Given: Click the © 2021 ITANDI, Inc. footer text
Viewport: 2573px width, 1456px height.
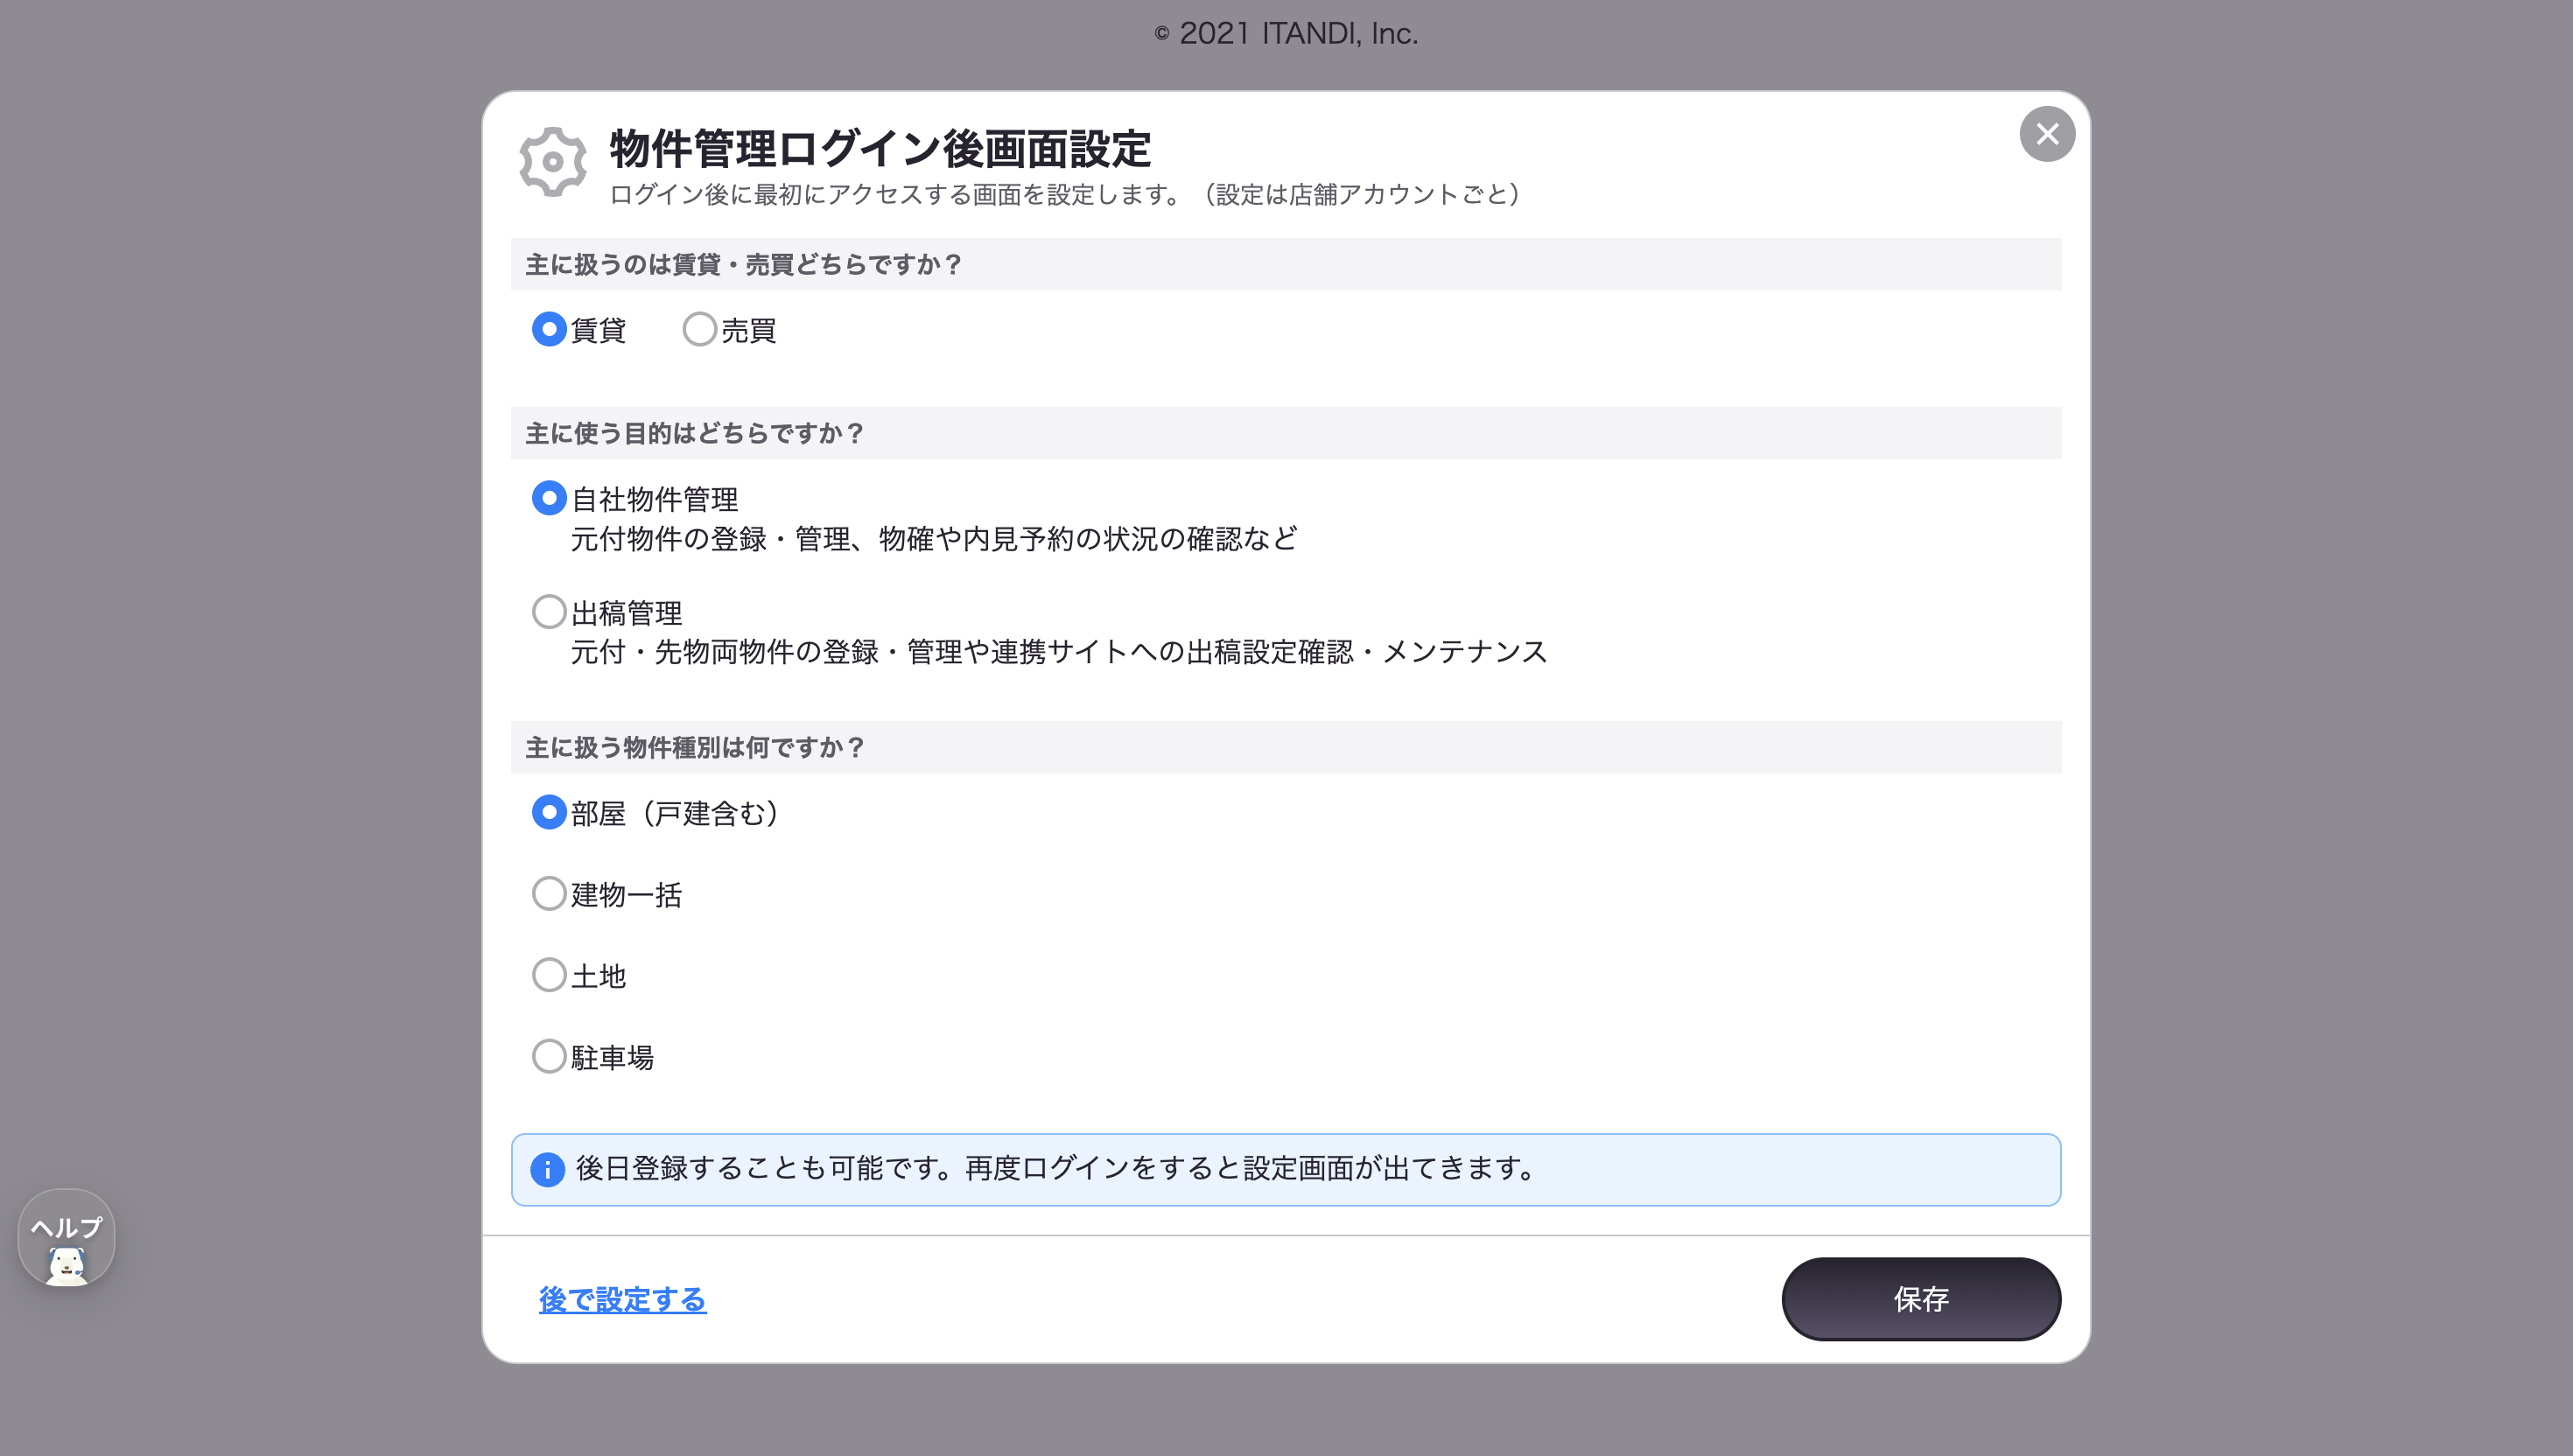Looking at the screenshot, I should coord(1286,33).
